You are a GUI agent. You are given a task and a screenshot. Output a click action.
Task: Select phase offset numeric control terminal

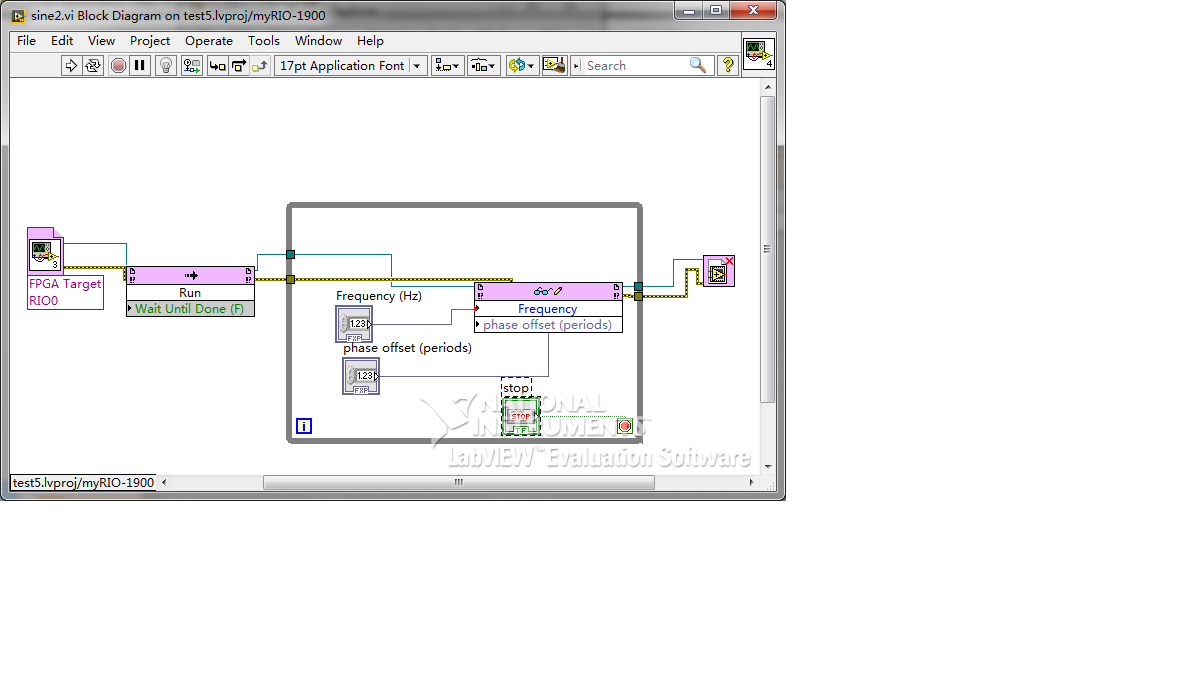pos(361,376)
